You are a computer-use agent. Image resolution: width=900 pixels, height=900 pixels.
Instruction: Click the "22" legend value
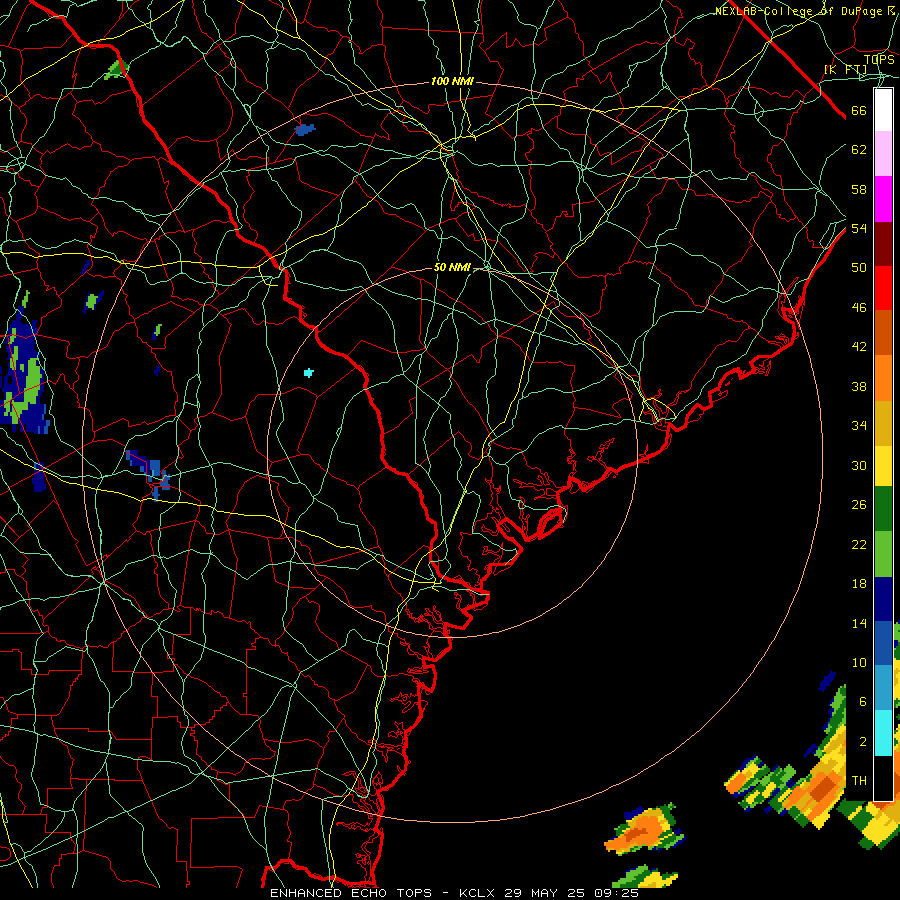point(859,545)
